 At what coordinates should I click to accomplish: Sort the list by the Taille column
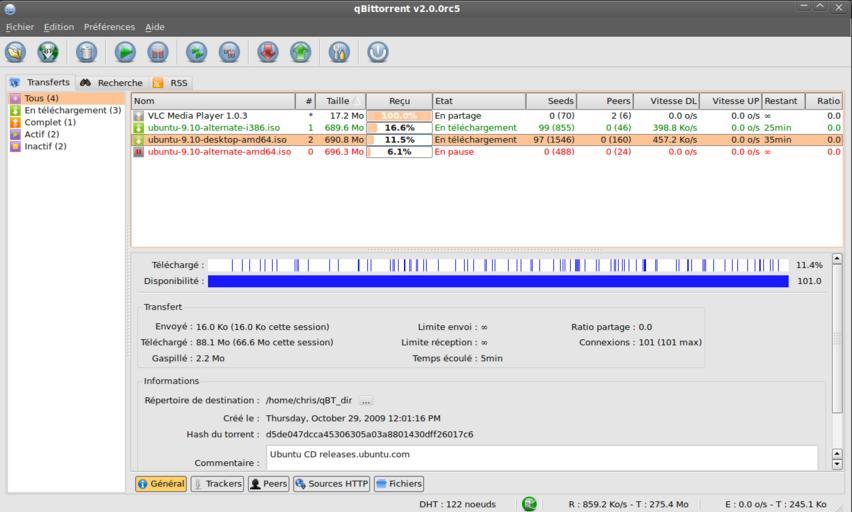(x=338, y=101)
